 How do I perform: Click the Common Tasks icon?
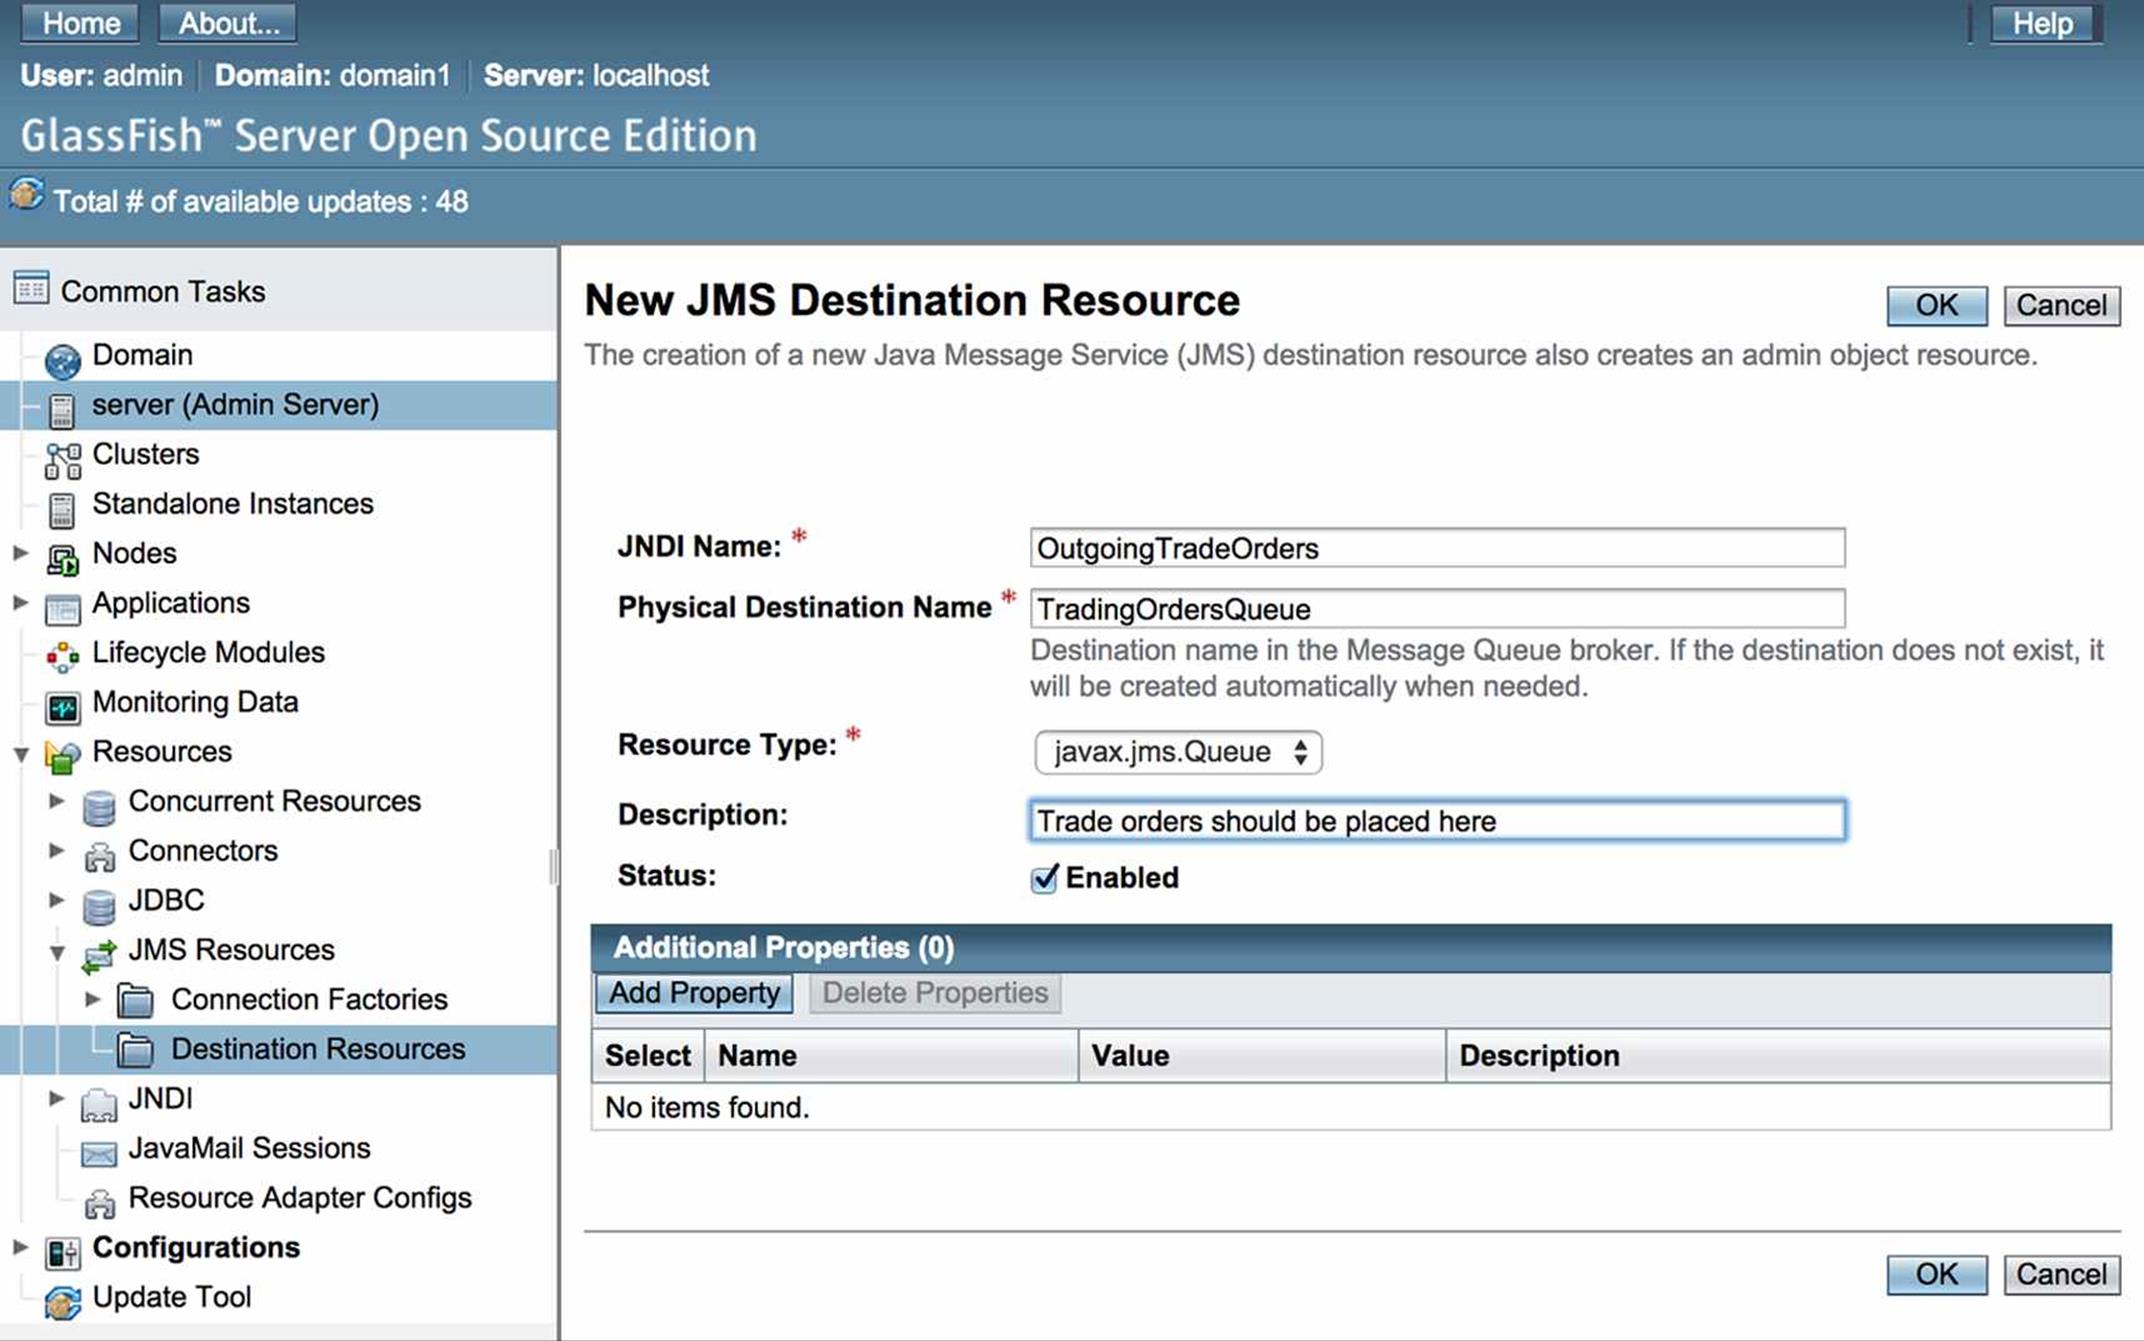pos(31,289)
